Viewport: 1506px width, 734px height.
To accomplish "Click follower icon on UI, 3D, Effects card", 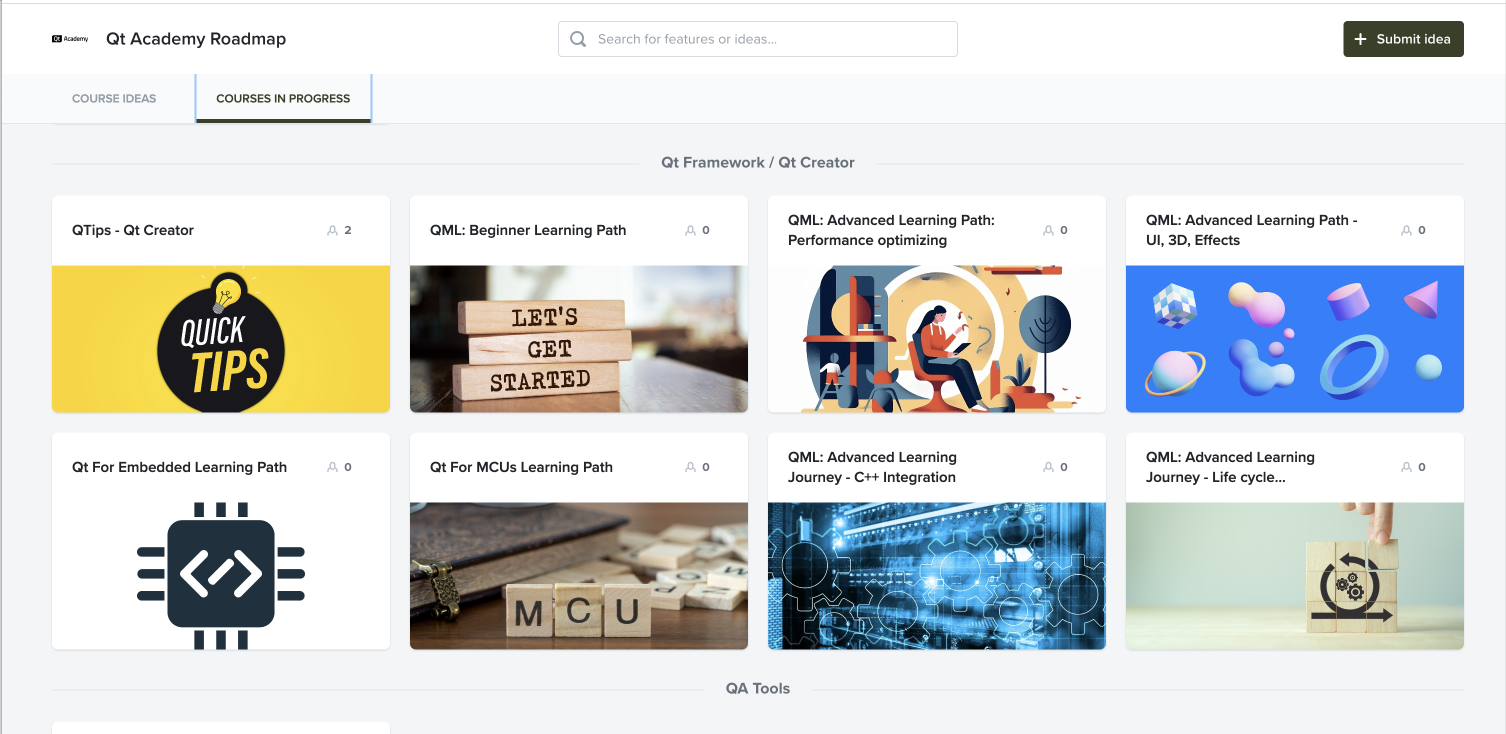I will pyautogui.click(x=1406, y=230).
